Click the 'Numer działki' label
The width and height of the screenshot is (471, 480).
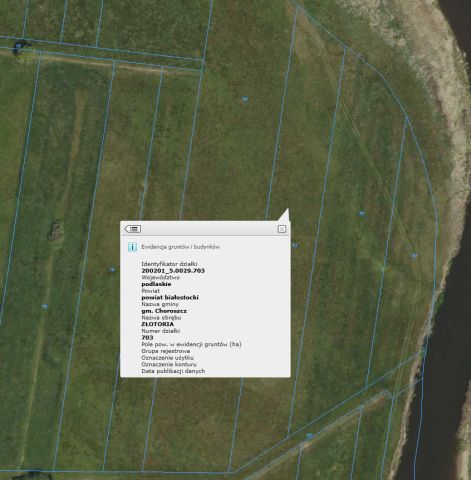161,331
